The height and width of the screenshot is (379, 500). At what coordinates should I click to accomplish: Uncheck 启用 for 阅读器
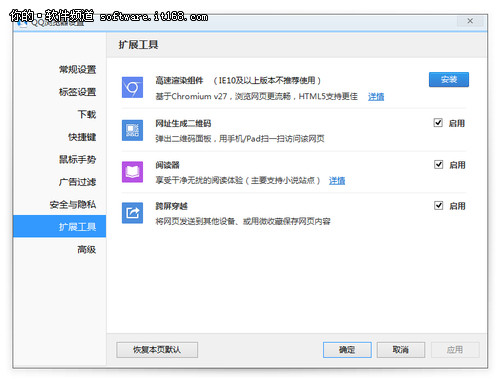438,164
